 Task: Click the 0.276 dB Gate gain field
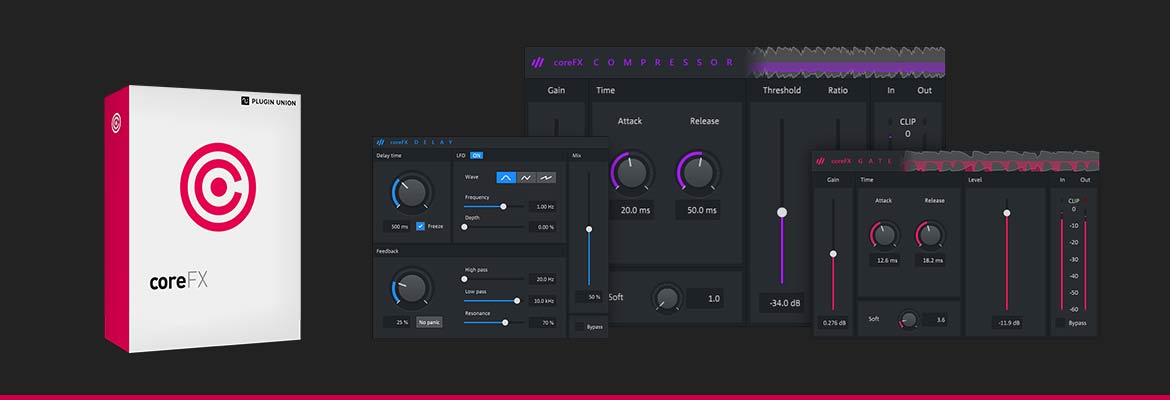[833, 323]
